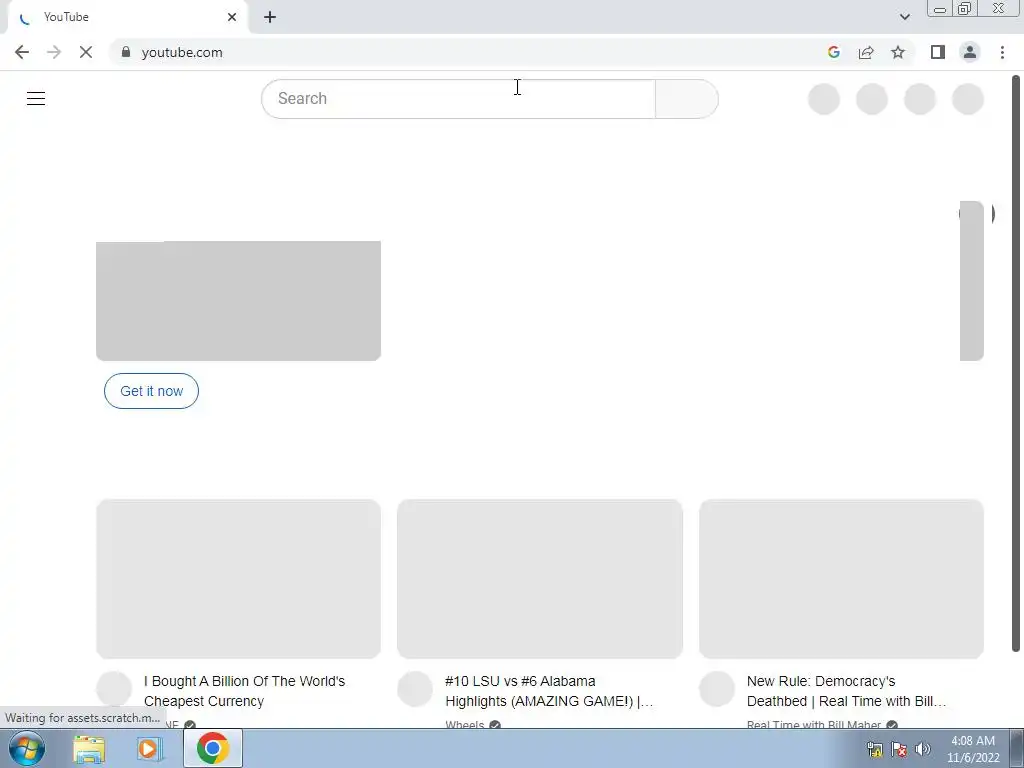
Task: Open 'I Bought A Billion' video thumbnail
Action: pos(238,579)
